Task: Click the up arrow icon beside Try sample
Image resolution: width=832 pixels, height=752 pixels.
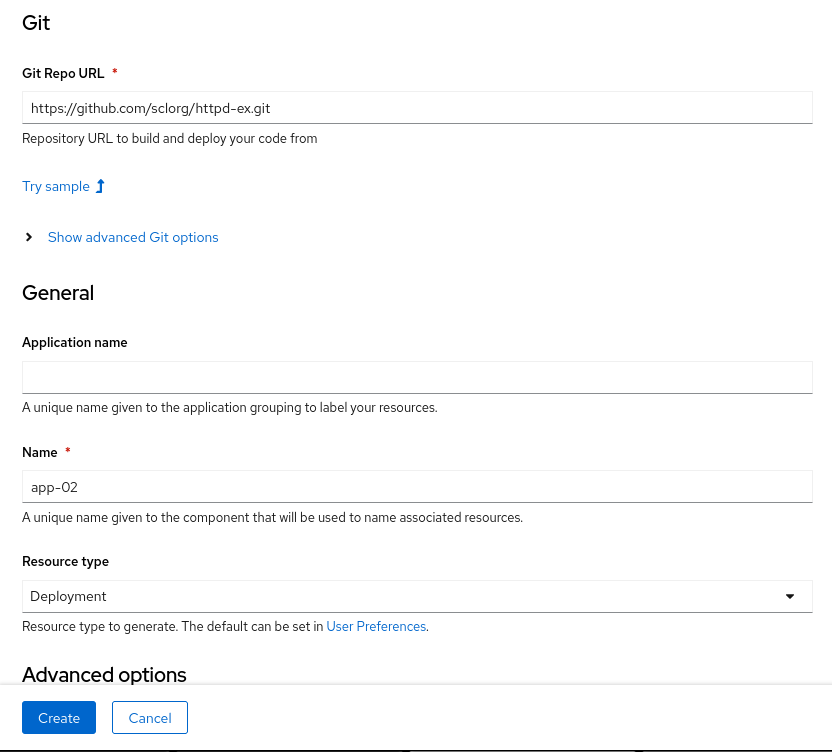Action: pyautogui.click(x=100, y=186)
